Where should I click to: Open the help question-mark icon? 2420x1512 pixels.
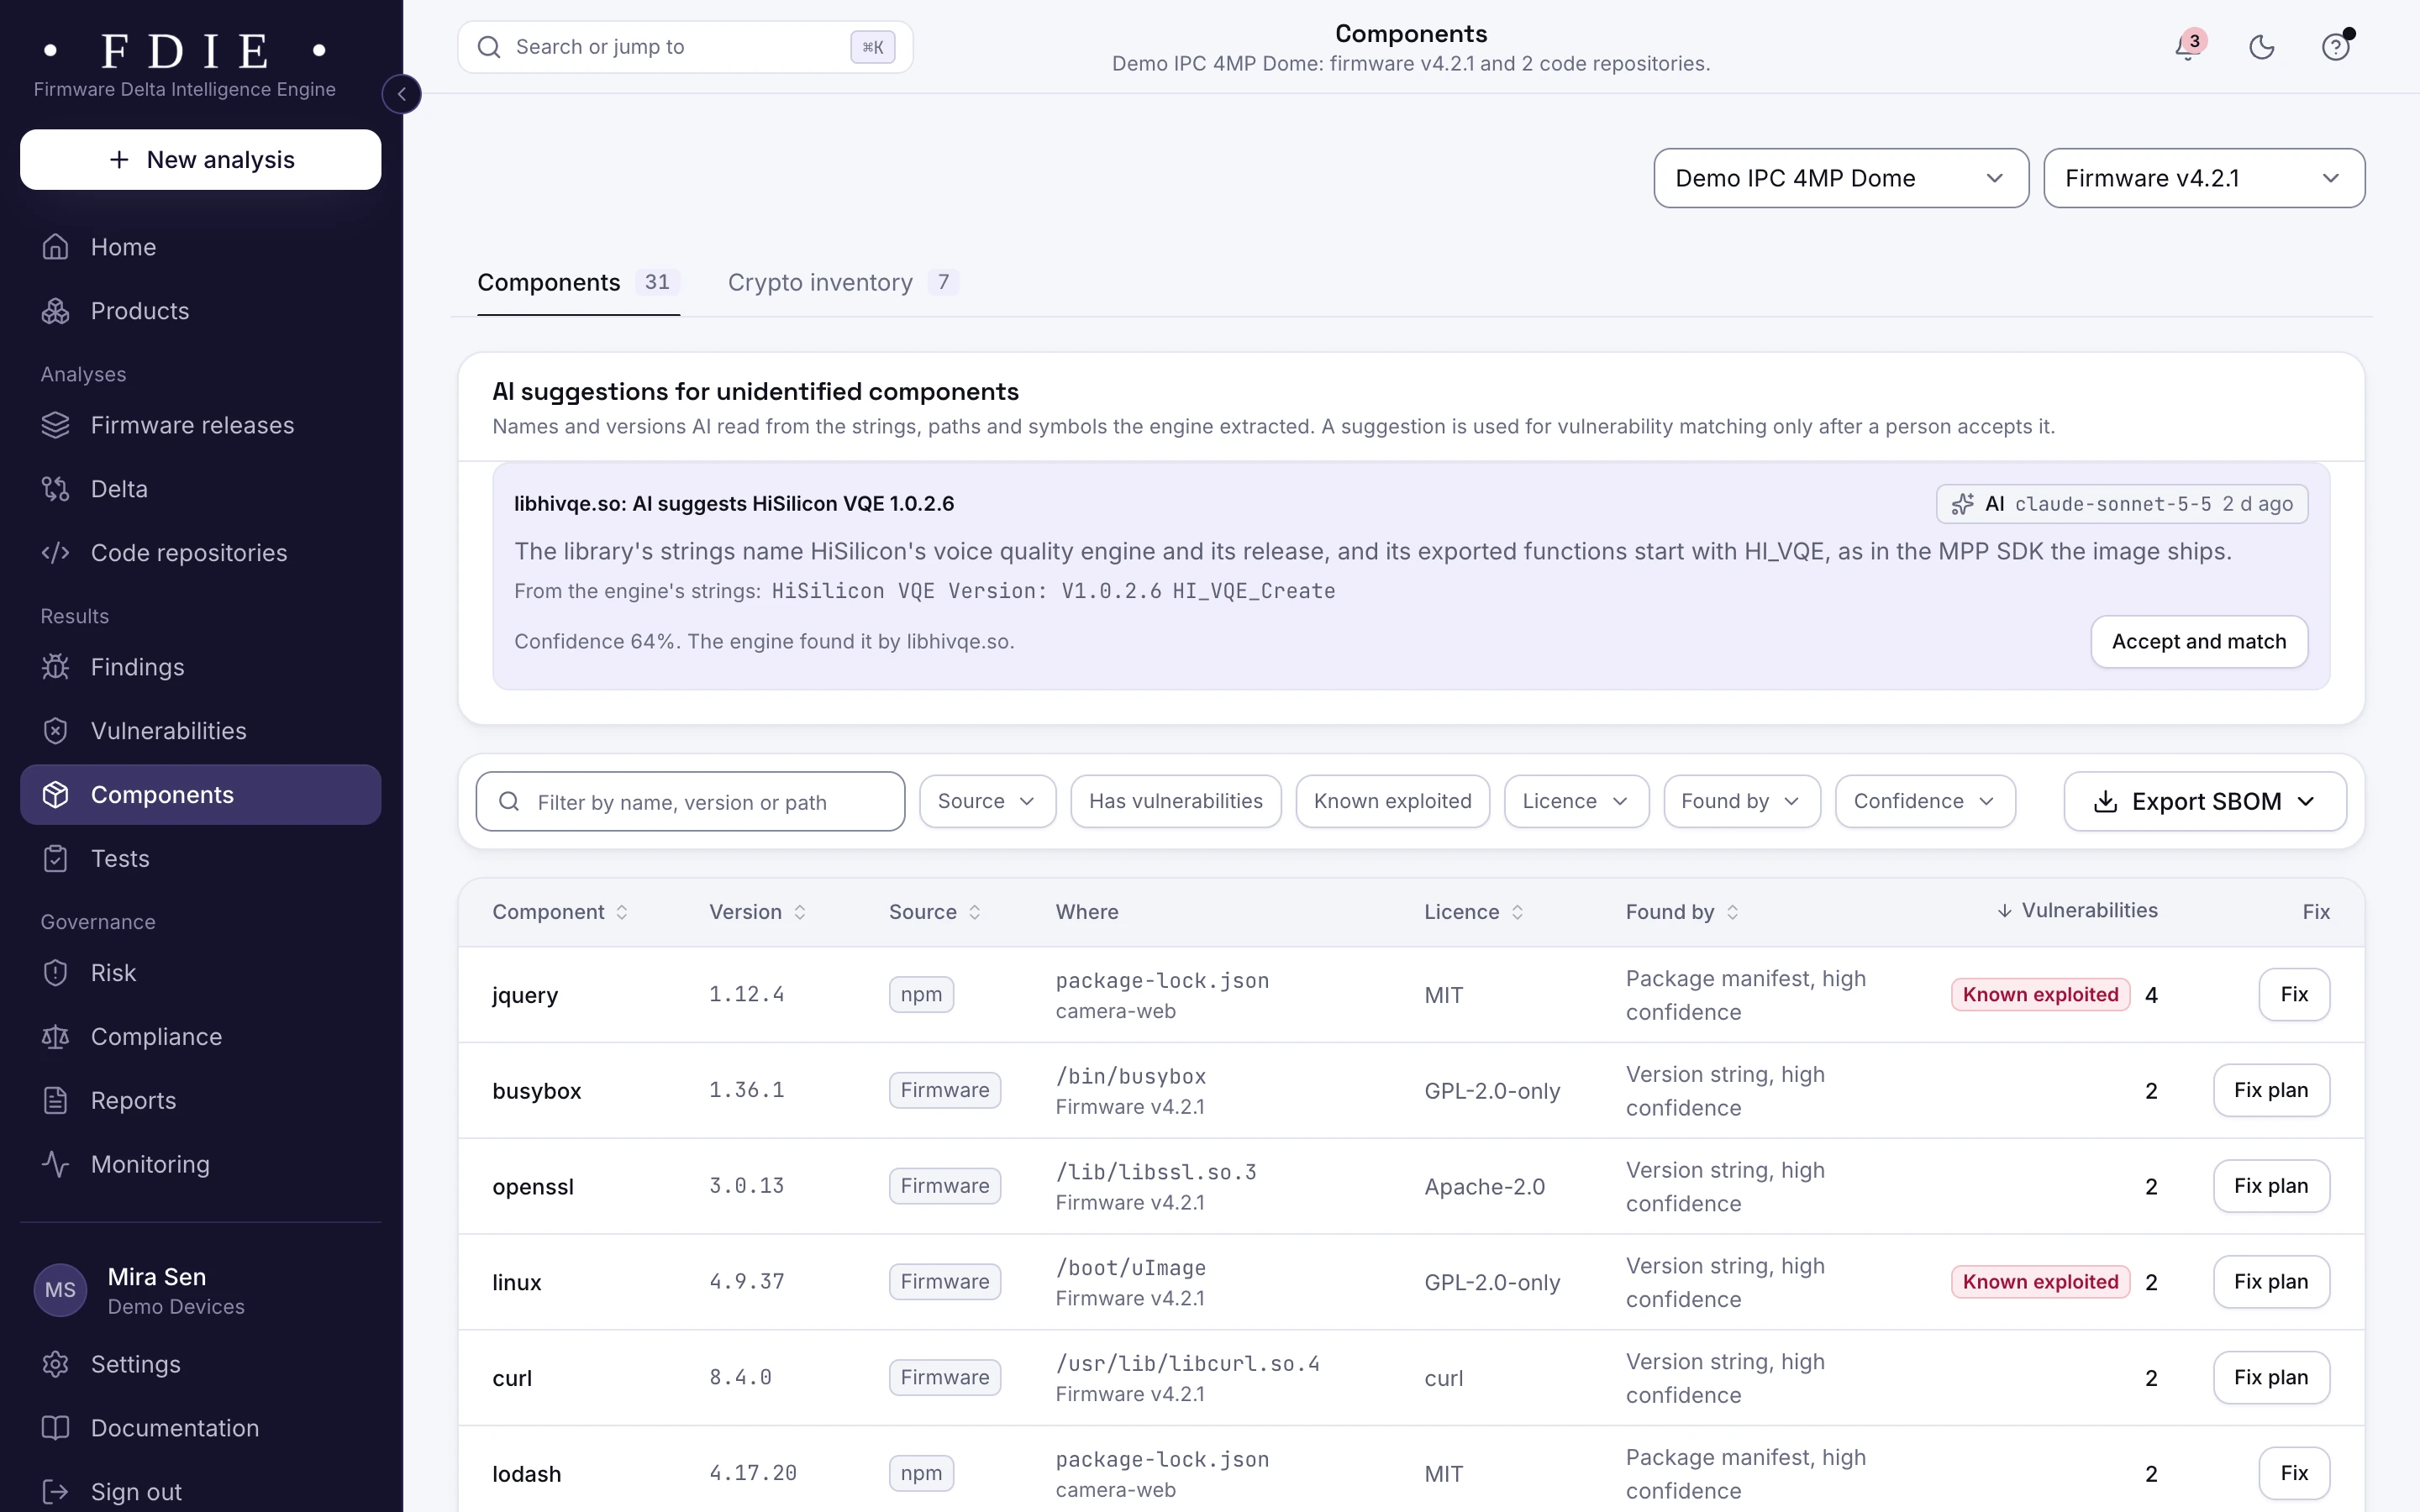point(2336,47)
